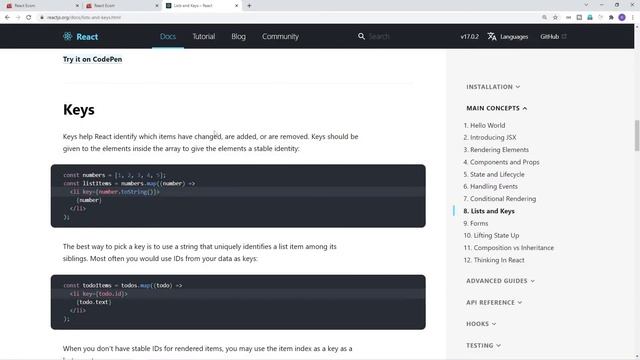Click the key={todo.id} code line
The image size is (640, 360).
click(99, 294)
